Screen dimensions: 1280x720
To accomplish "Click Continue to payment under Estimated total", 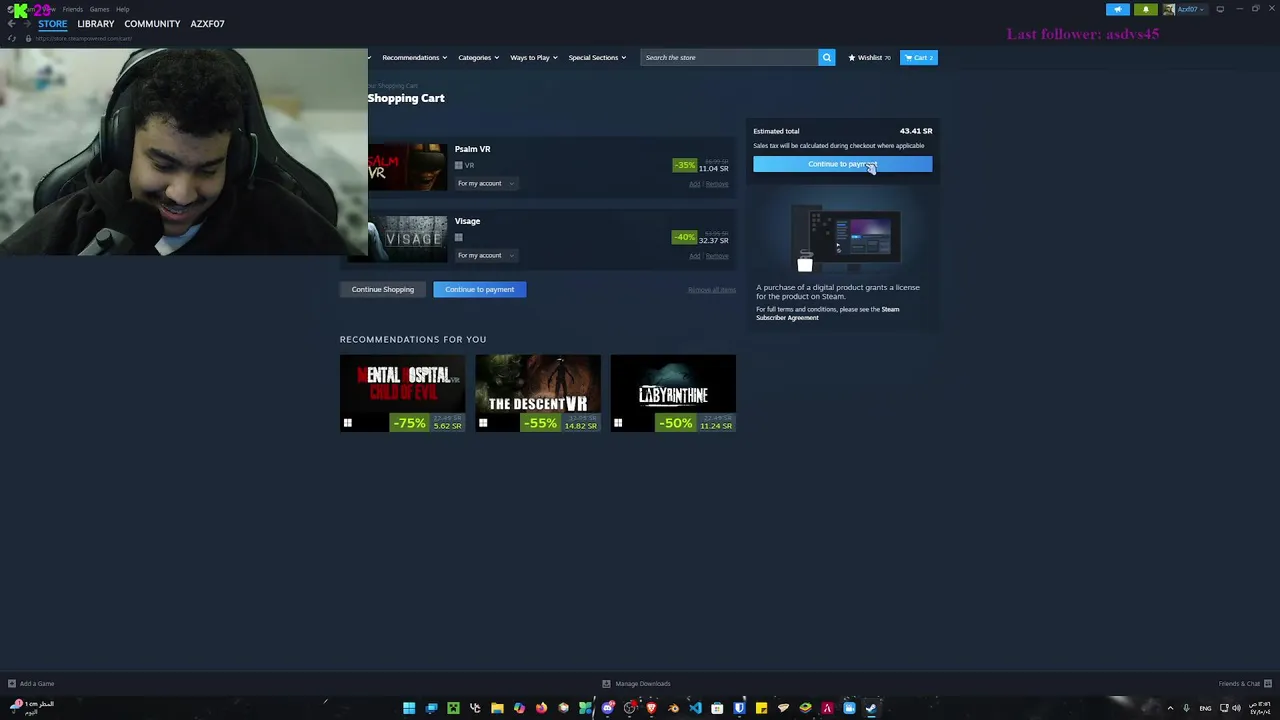I will pos(842,164).
